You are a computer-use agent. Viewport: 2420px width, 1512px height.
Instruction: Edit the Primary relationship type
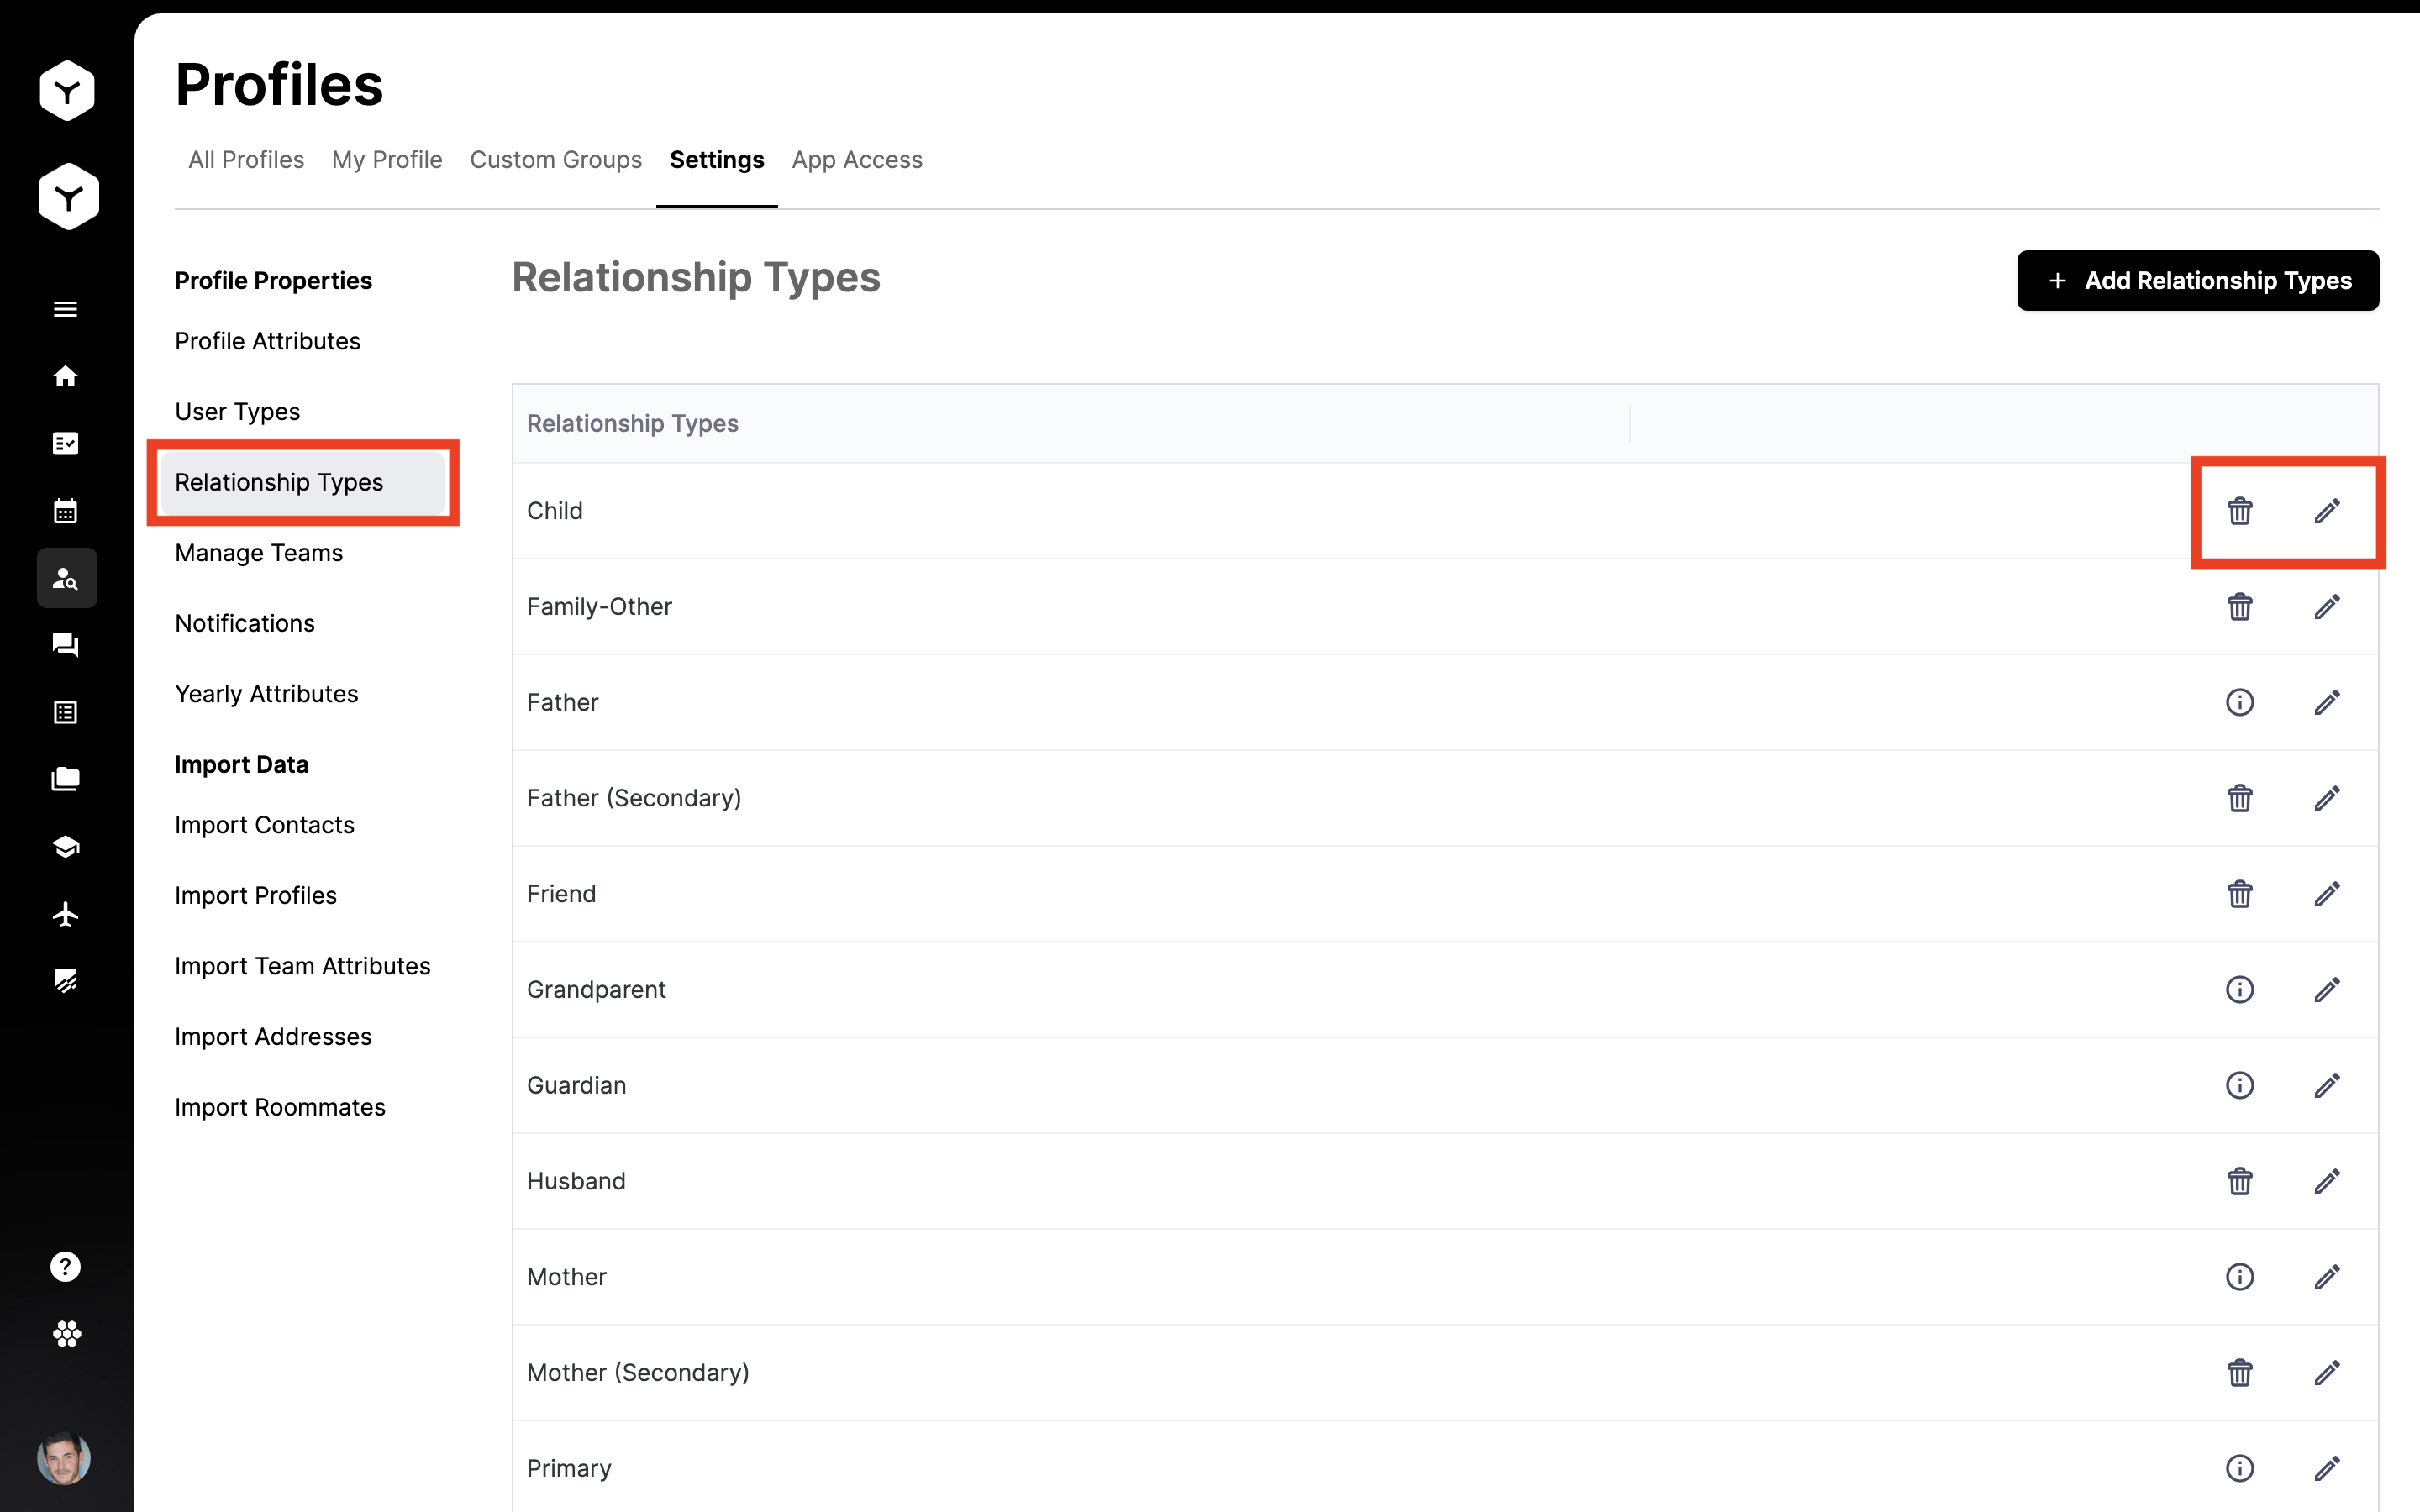pyautogui.click(x=2326, y=1468)
